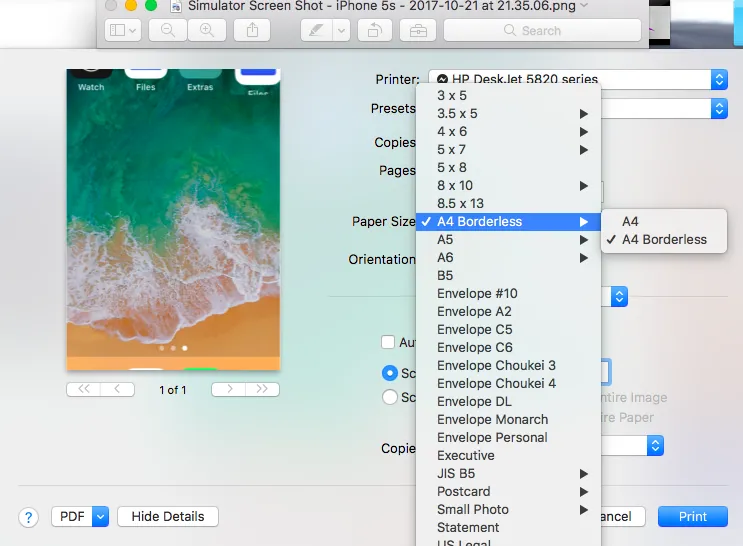
Task: Click the zoom in magnifier icon
Action: point(207,31)
